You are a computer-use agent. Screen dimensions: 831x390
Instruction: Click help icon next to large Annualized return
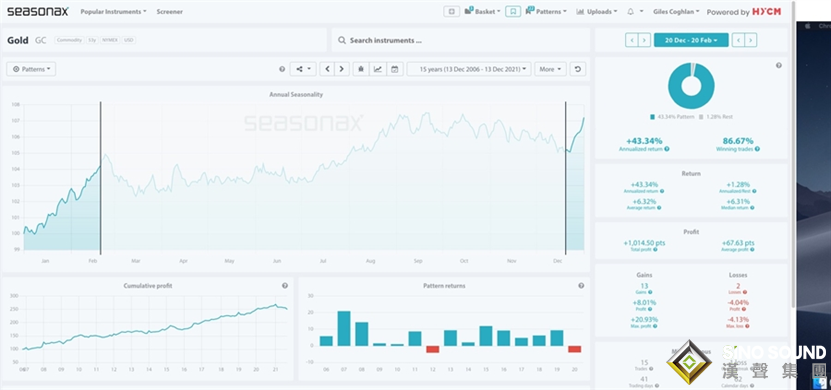667,149
